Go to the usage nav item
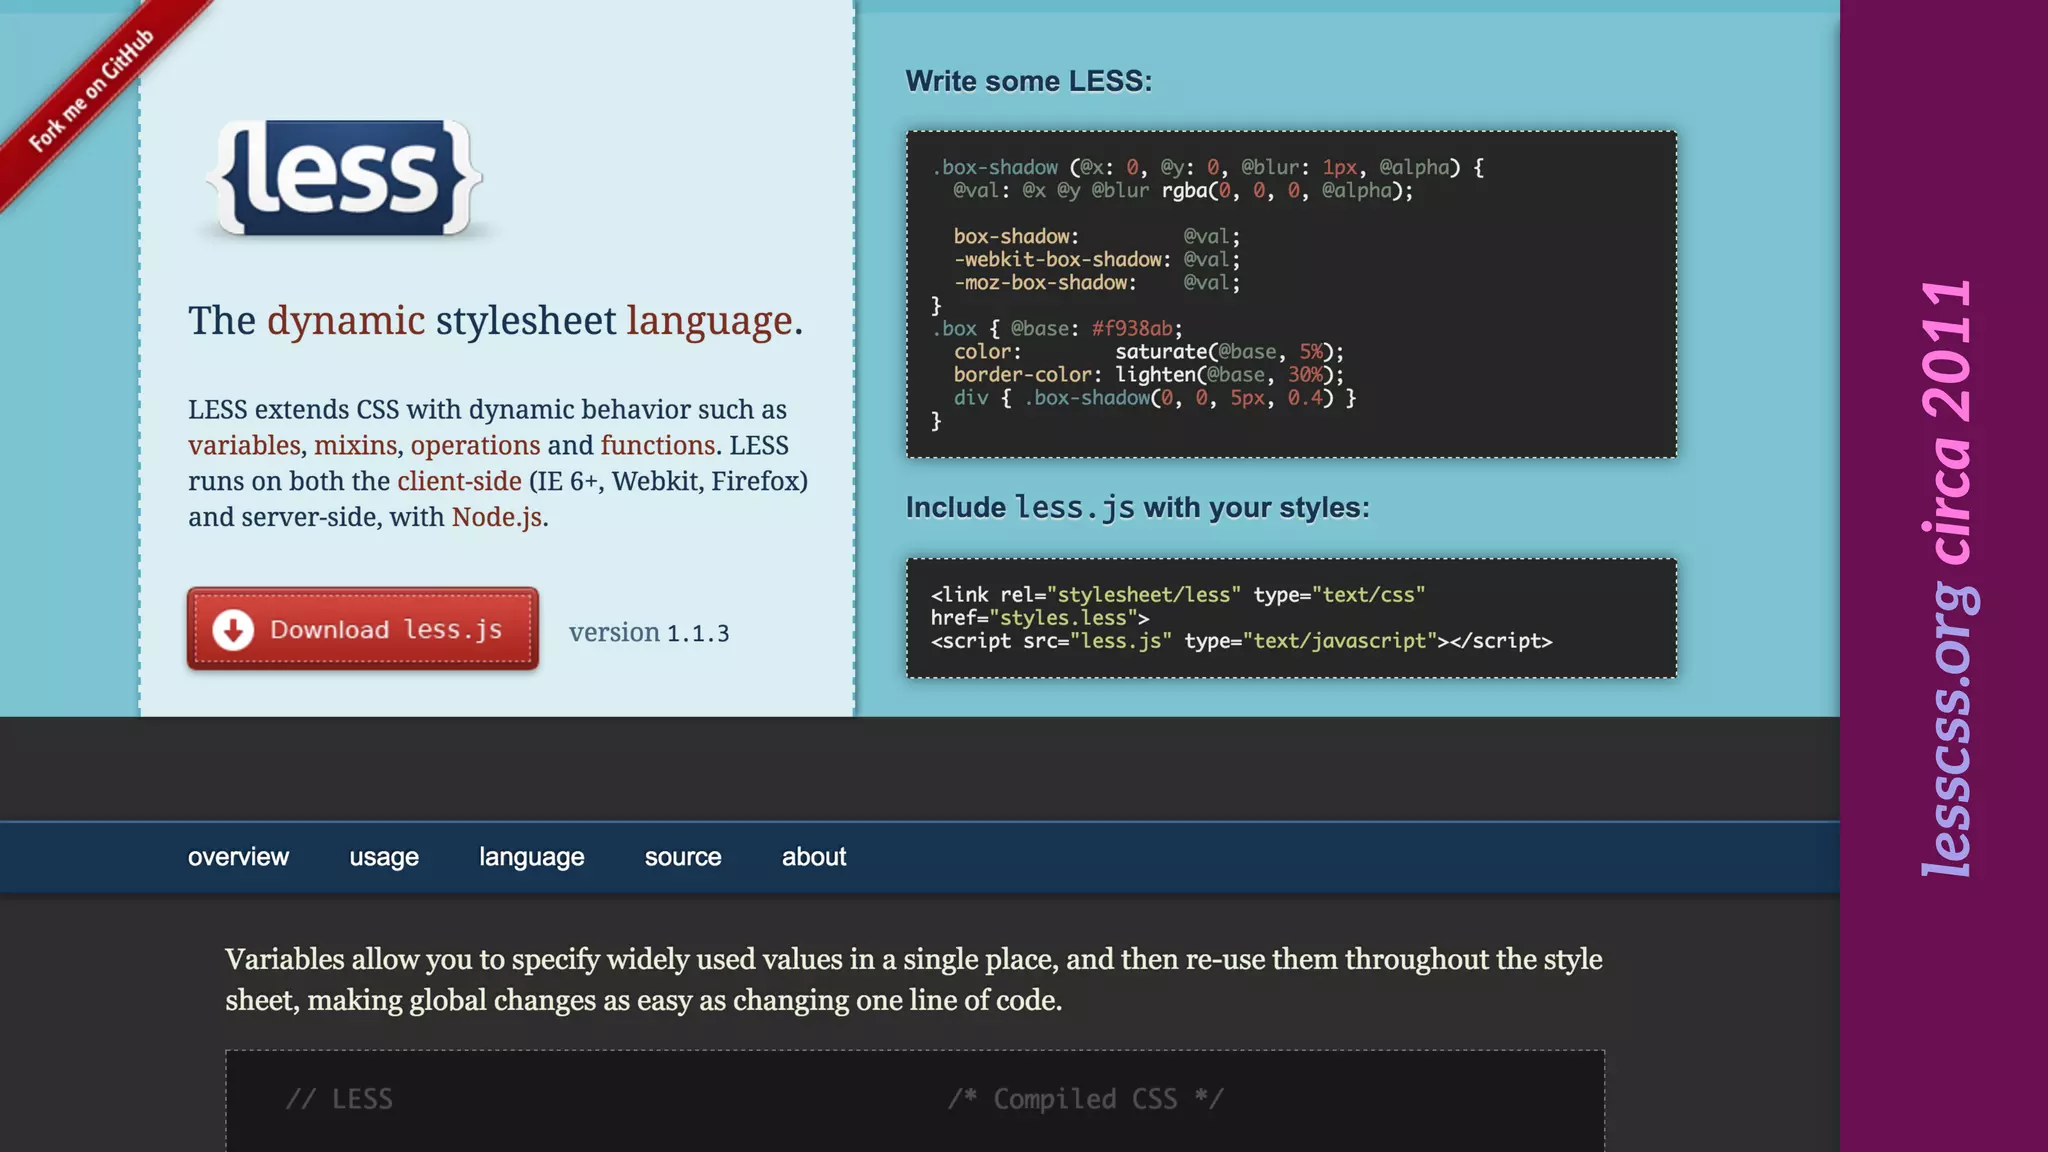This screenshot has width=2048, height=1152. tap(384, 857)
